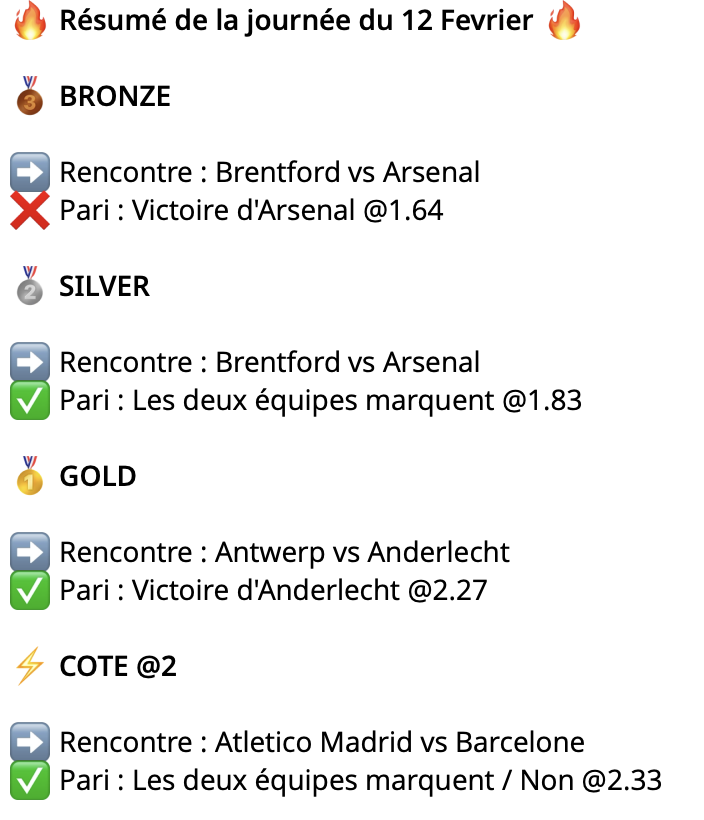704x820 pixels.
Task: Click the "COTE @2" heading text
Action: 118,666
